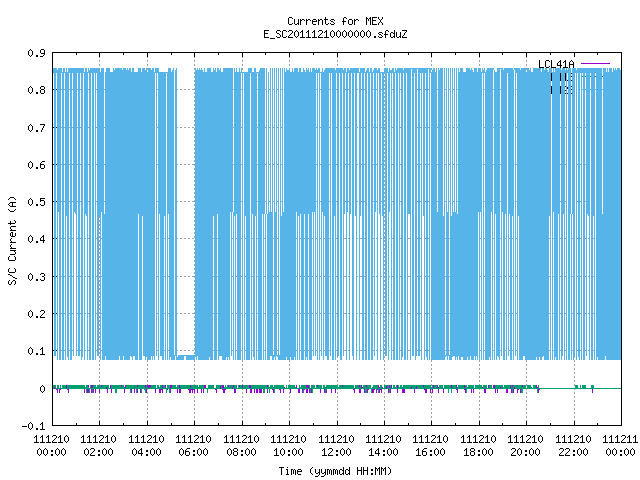Click the "111210 16:00" x-axis tick label

tap(431, 446)
